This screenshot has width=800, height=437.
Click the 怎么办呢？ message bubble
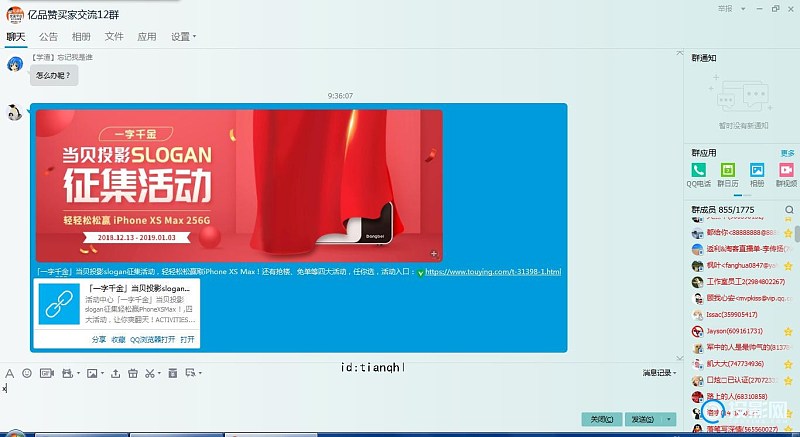pos(54,75)
